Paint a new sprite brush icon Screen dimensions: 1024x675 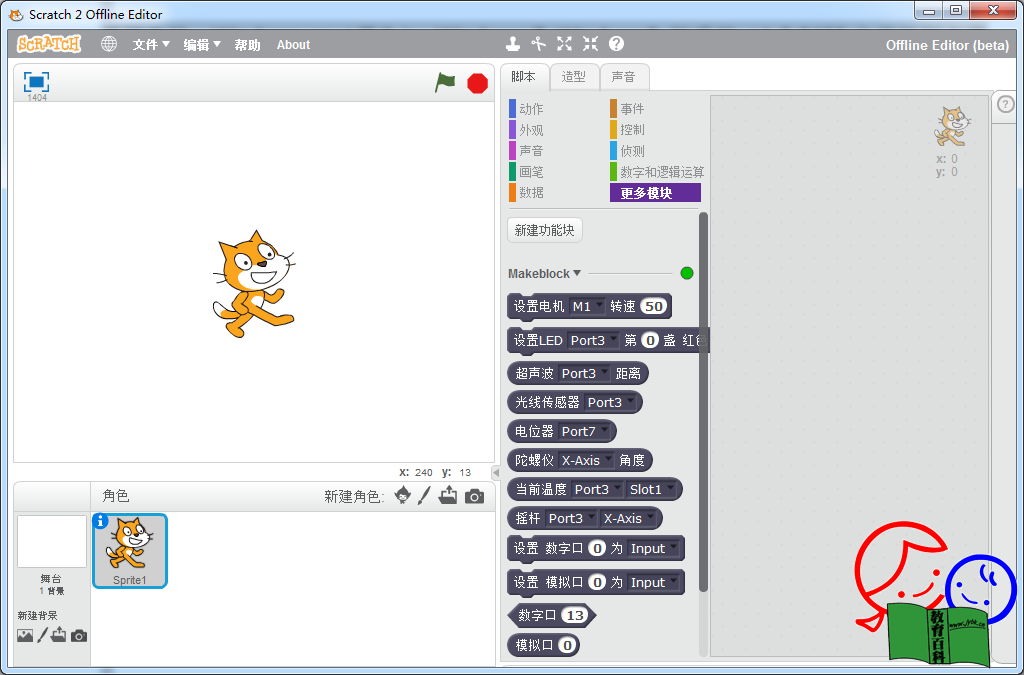(424, 495)
